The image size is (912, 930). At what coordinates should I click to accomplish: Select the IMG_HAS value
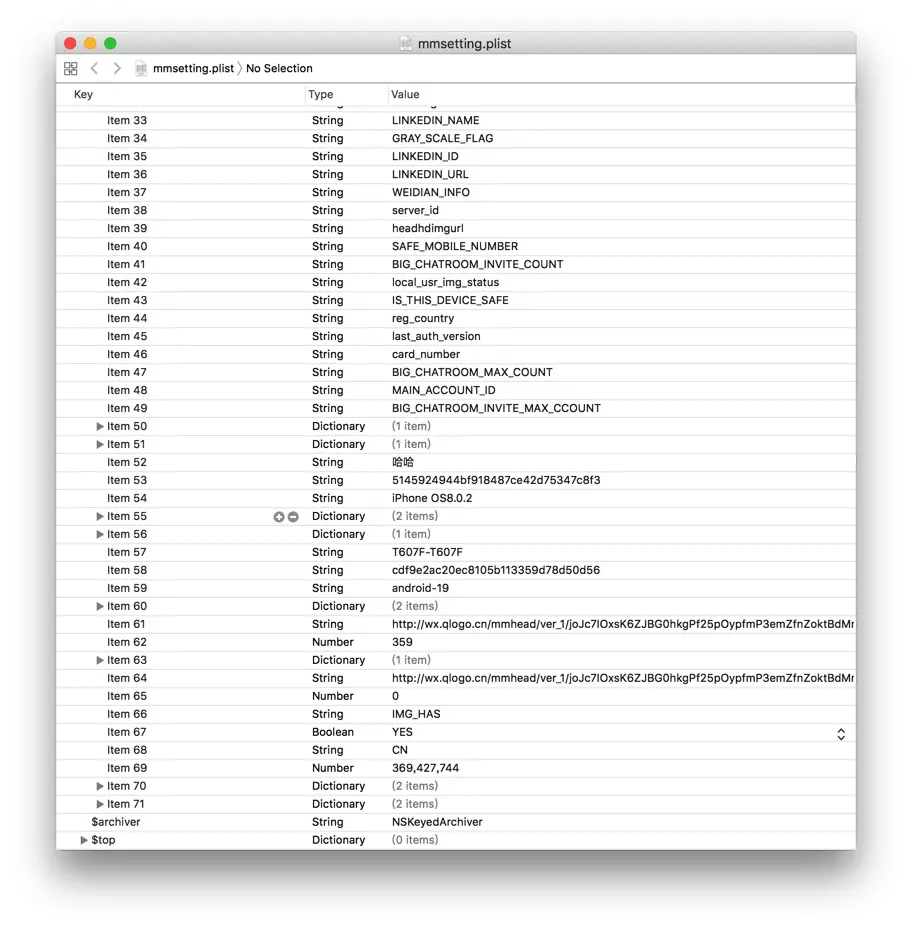coord(416,714)
